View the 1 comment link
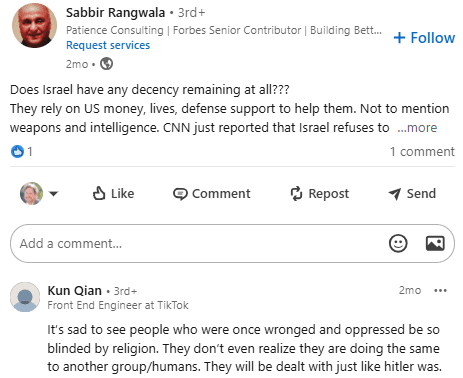The height and width of the screenshot is (378, 463). [x=422, y=152]
